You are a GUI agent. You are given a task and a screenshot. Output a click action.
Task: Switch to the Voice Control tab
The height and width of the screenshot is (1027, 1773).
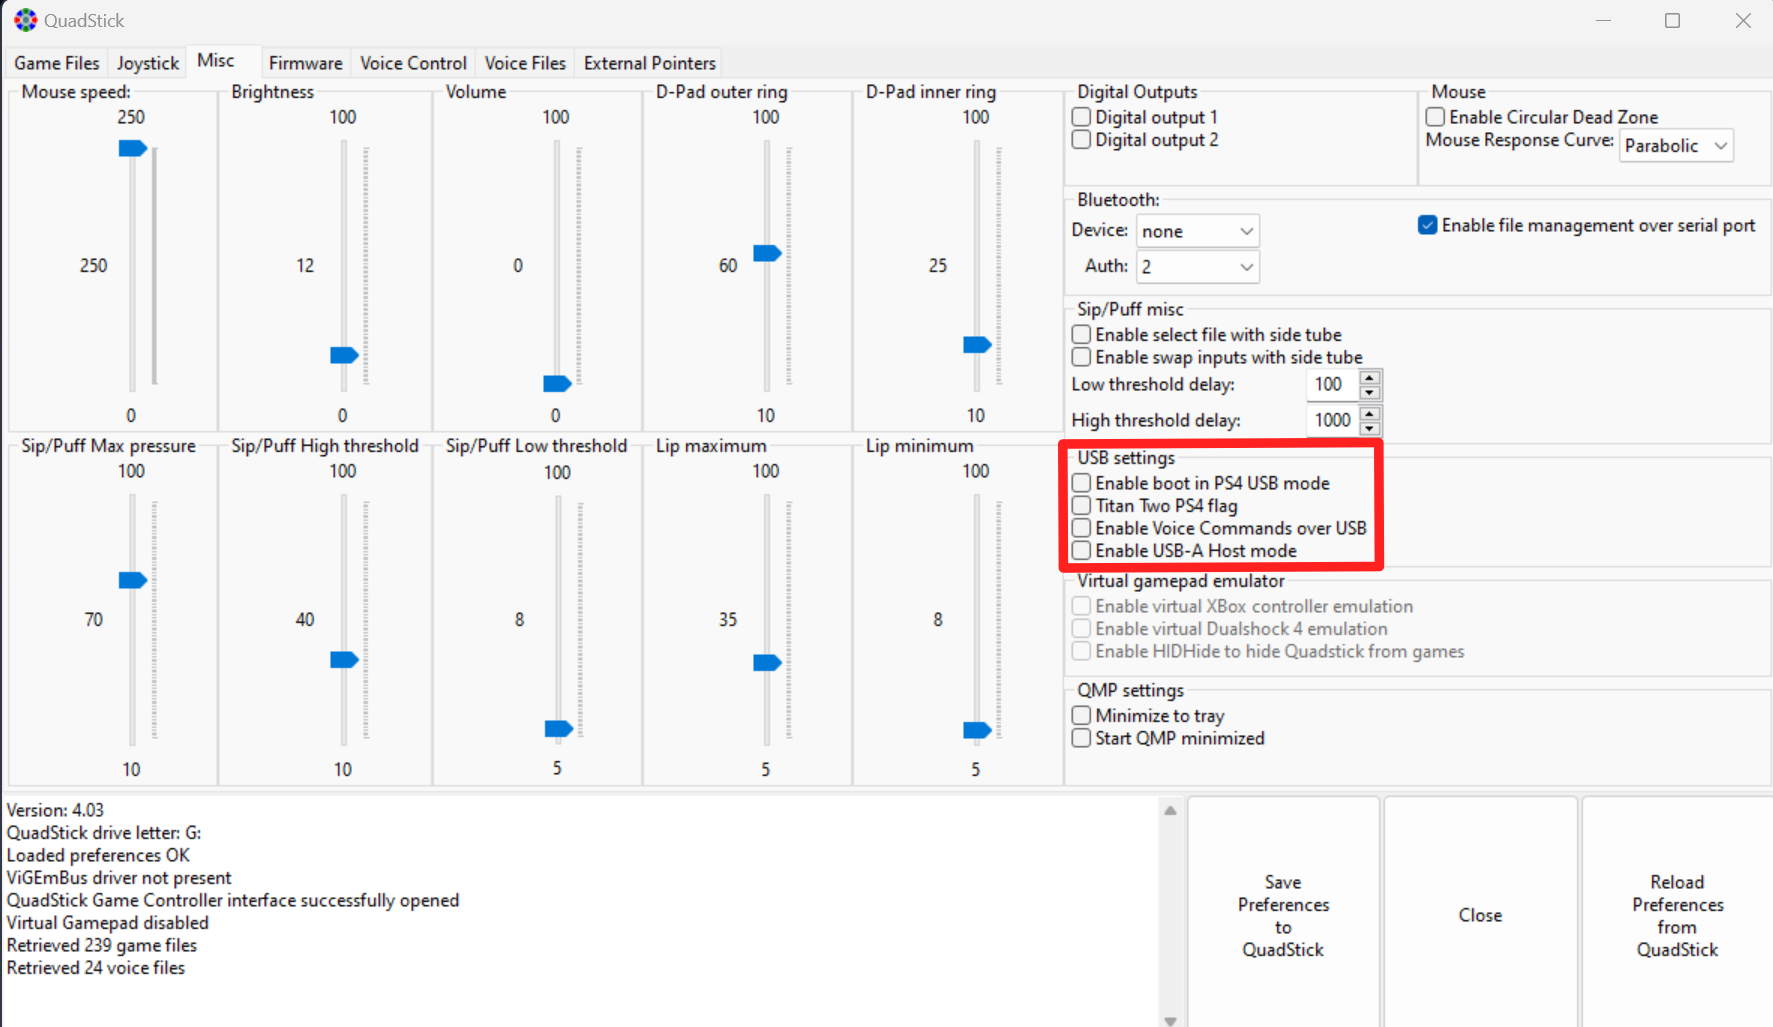tap(413, 63)
